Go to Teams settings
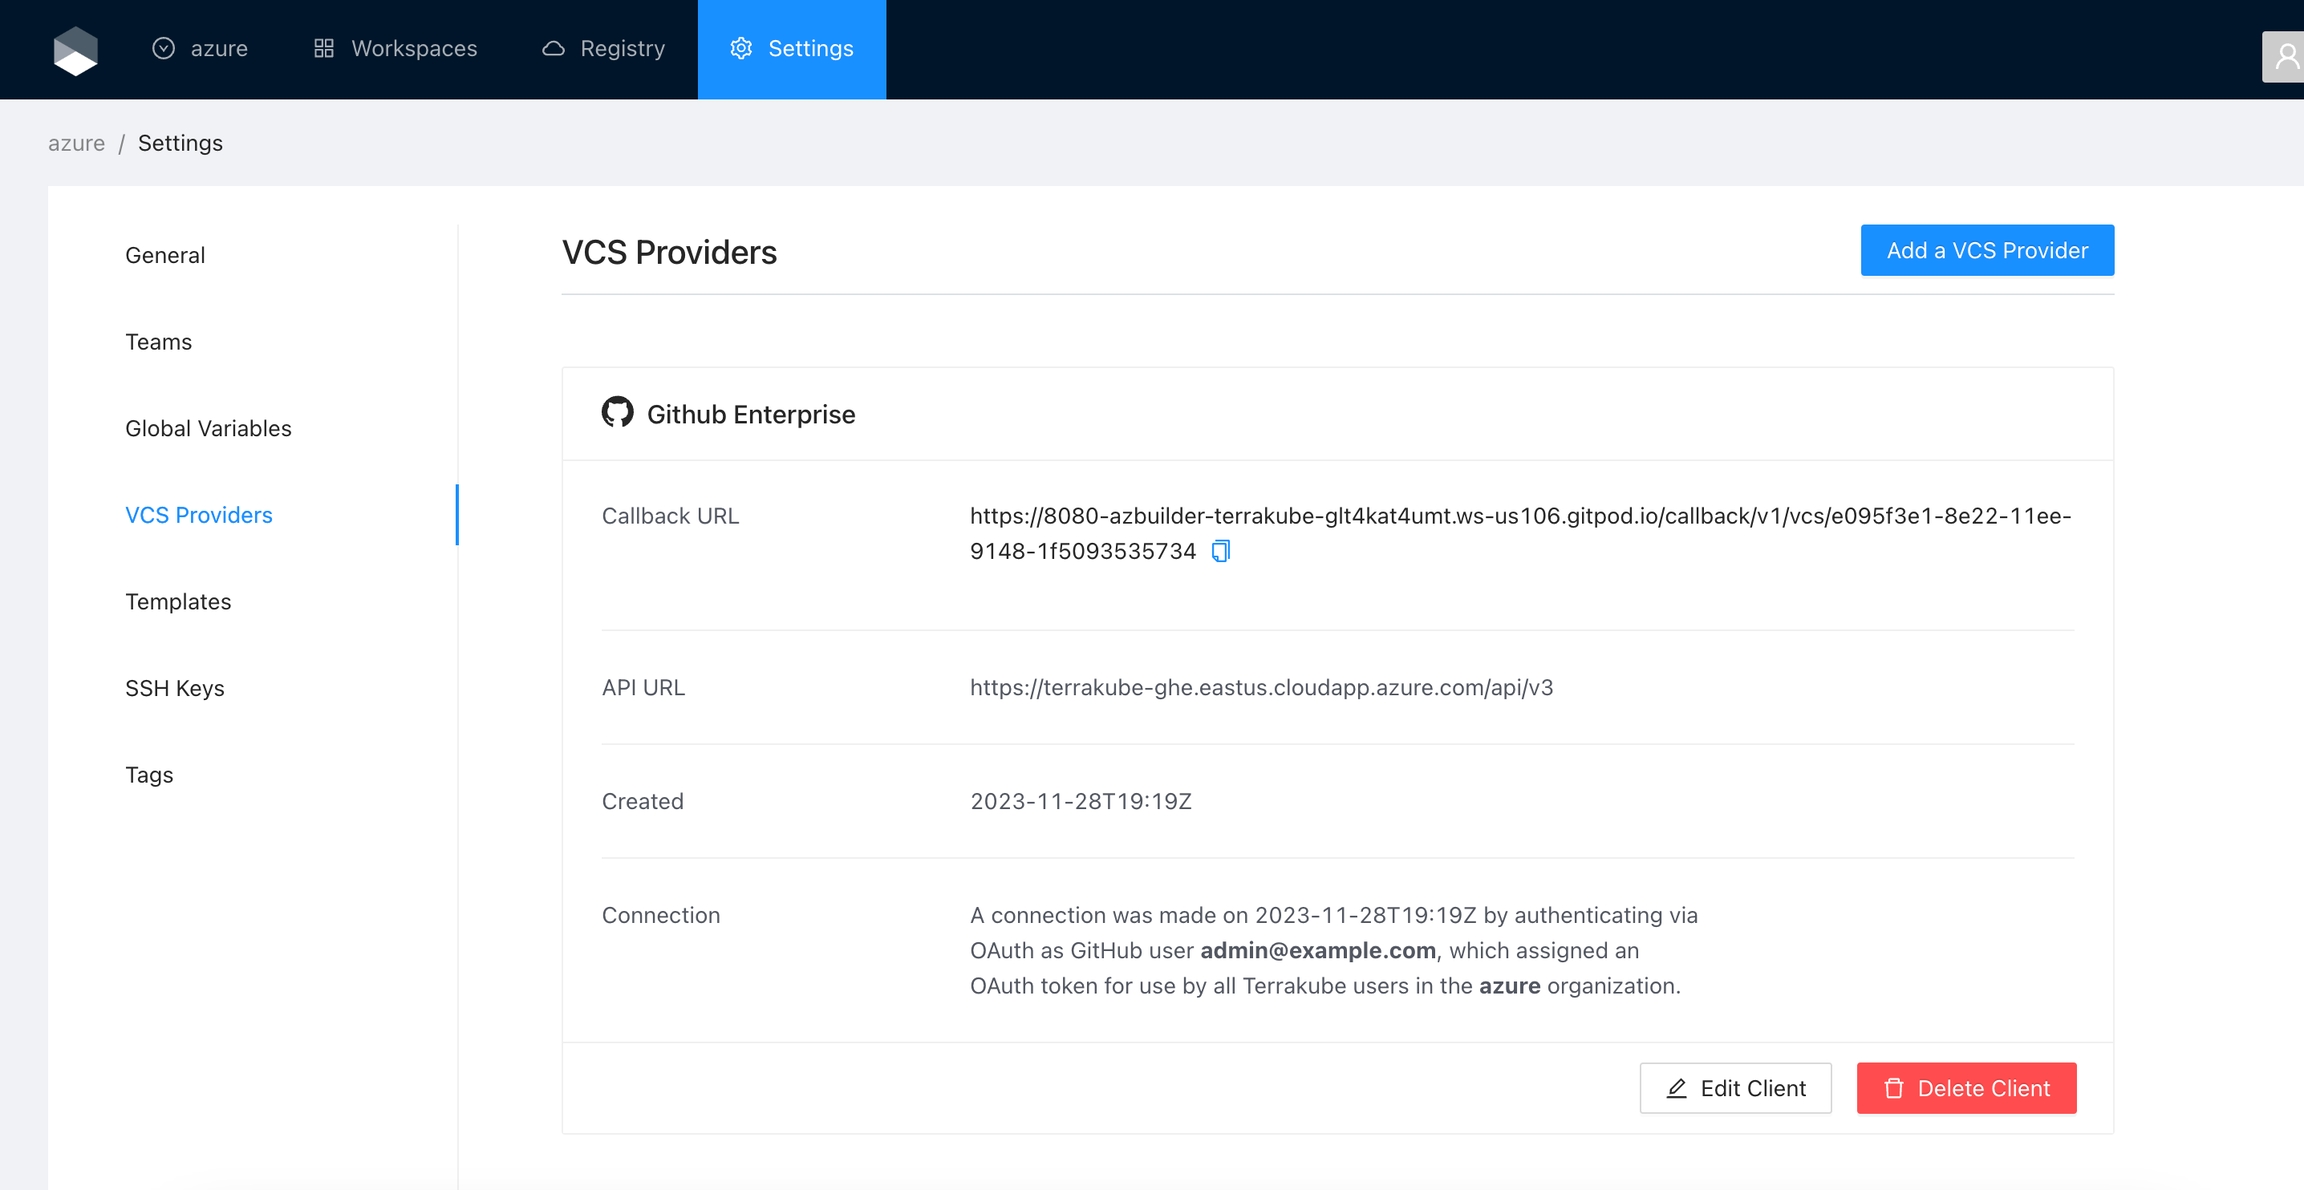Screen dimensions: 2304x1190 (x=158, y=342)
